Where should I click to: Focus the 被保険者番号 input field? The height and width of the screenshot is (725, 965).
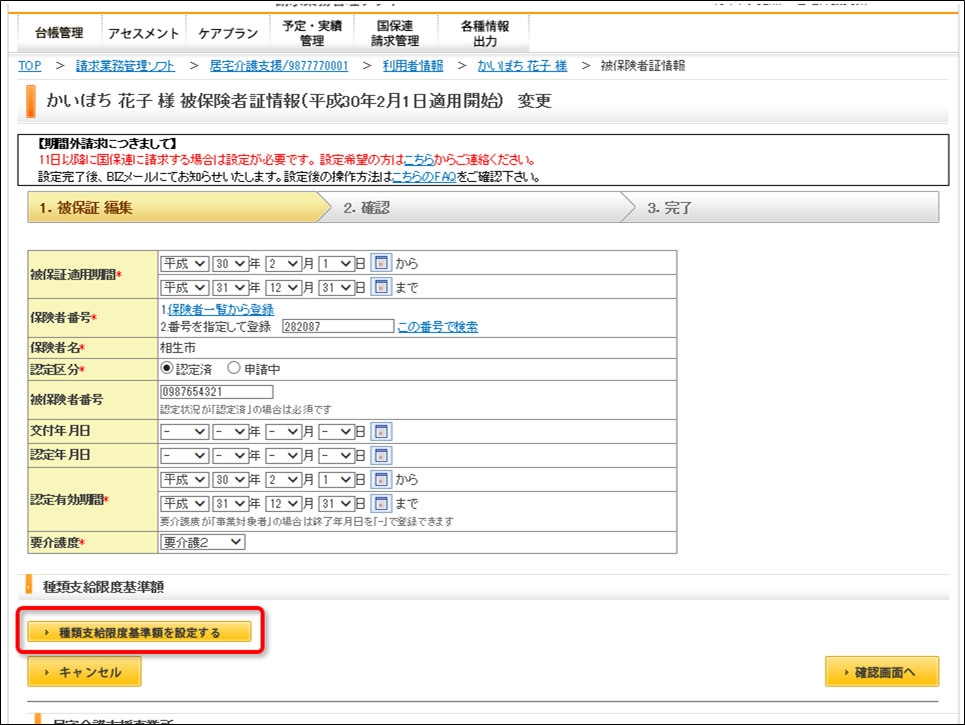click(x=217, y=392)
